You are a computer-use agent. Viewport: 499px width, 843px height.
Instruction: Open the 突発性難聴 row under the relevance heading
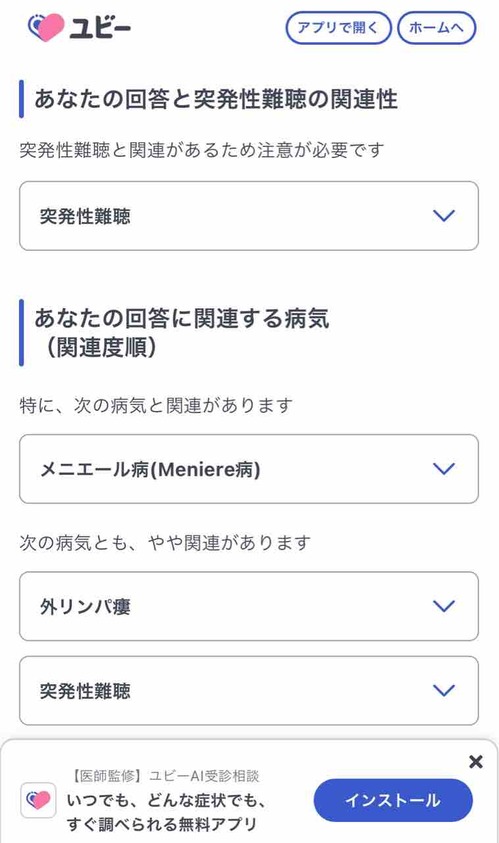coord(249,216)
